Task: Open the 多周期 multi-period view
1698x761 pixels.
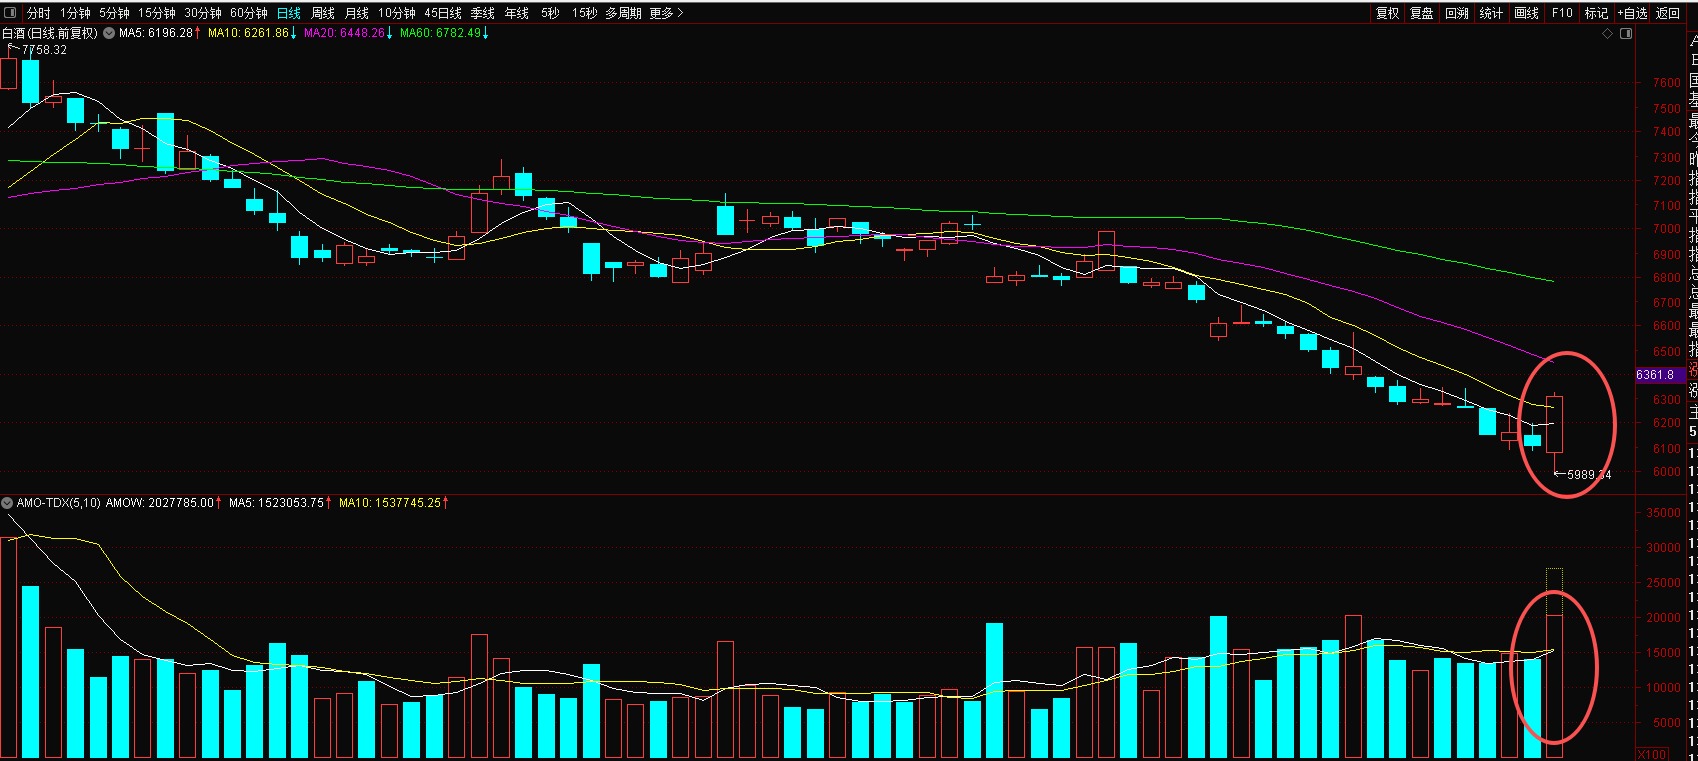Action: (623, 13)
